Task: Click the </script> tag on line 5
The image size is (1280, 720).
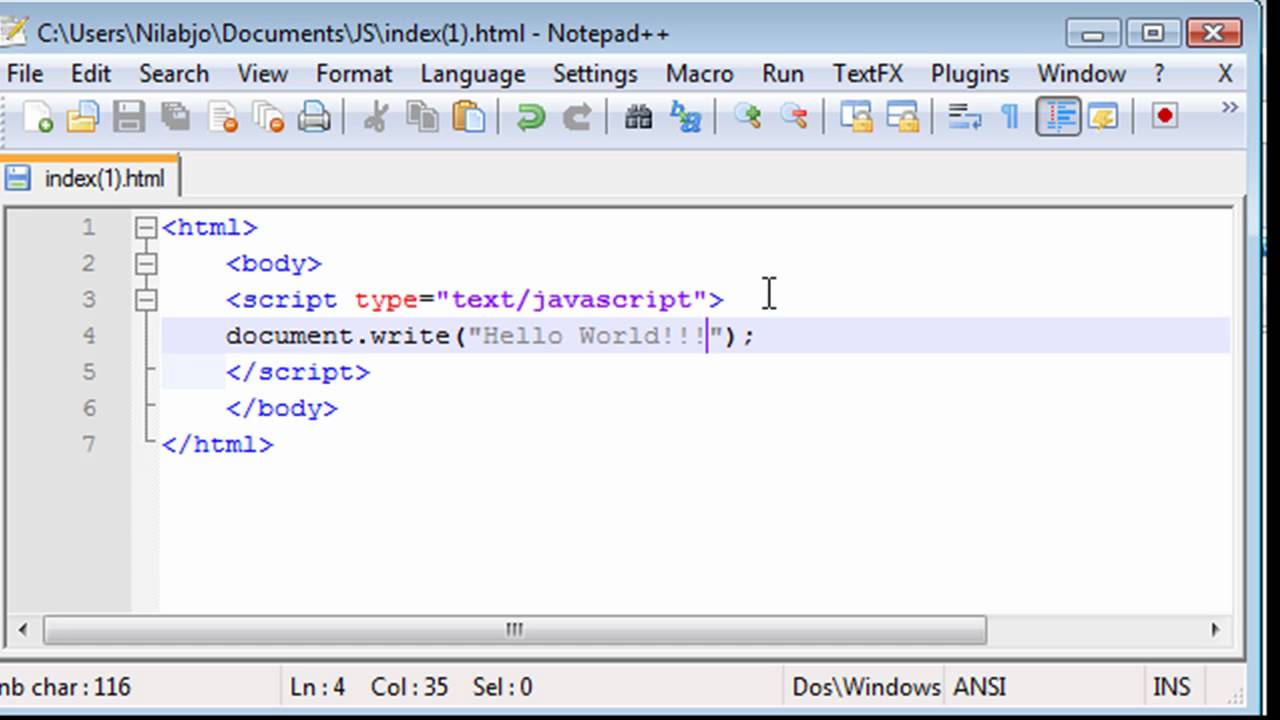Action: (x=298, y=372)
